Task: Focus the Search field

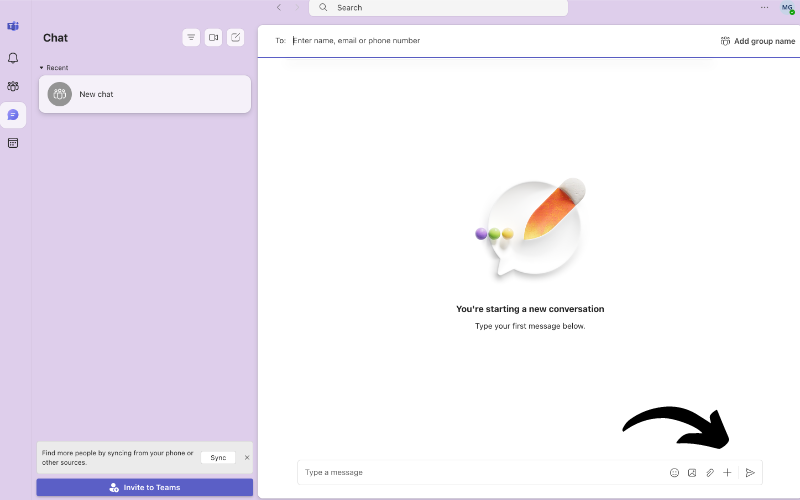Action: tap(438, 8)
